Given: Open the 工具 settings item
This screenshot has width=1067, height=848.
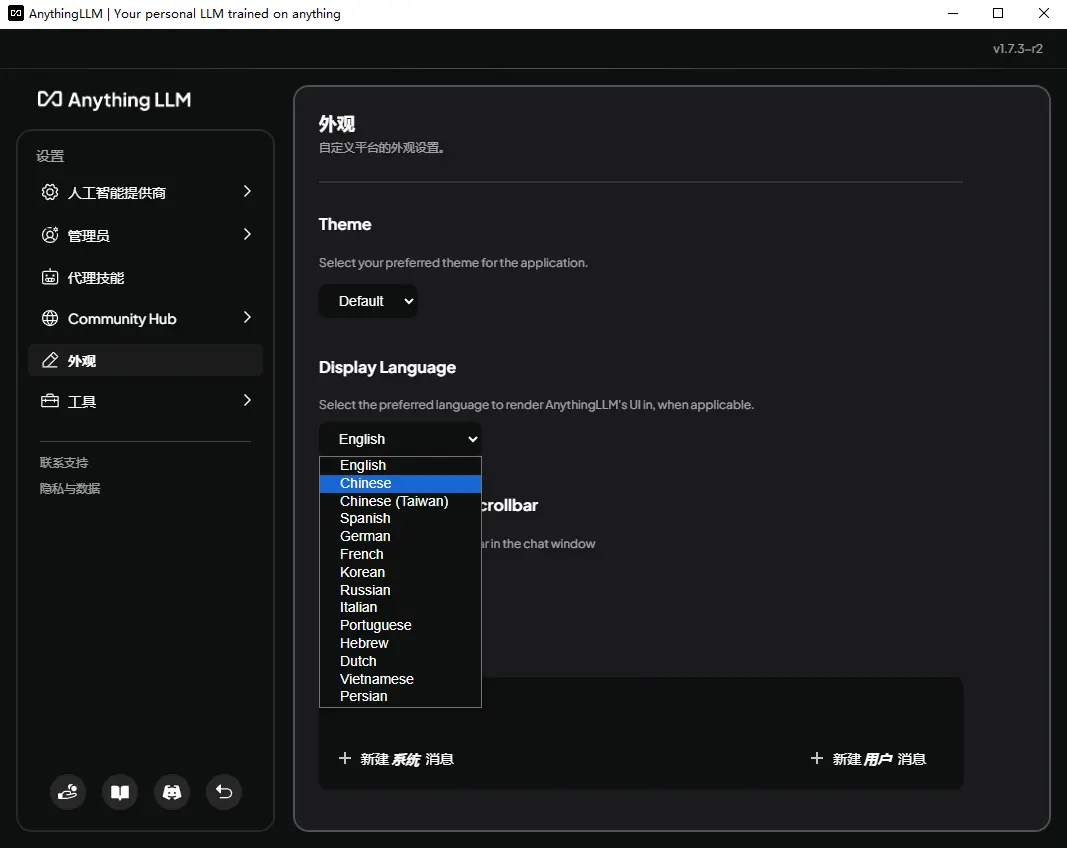Looking at the screenshot, I should [146, 401].
